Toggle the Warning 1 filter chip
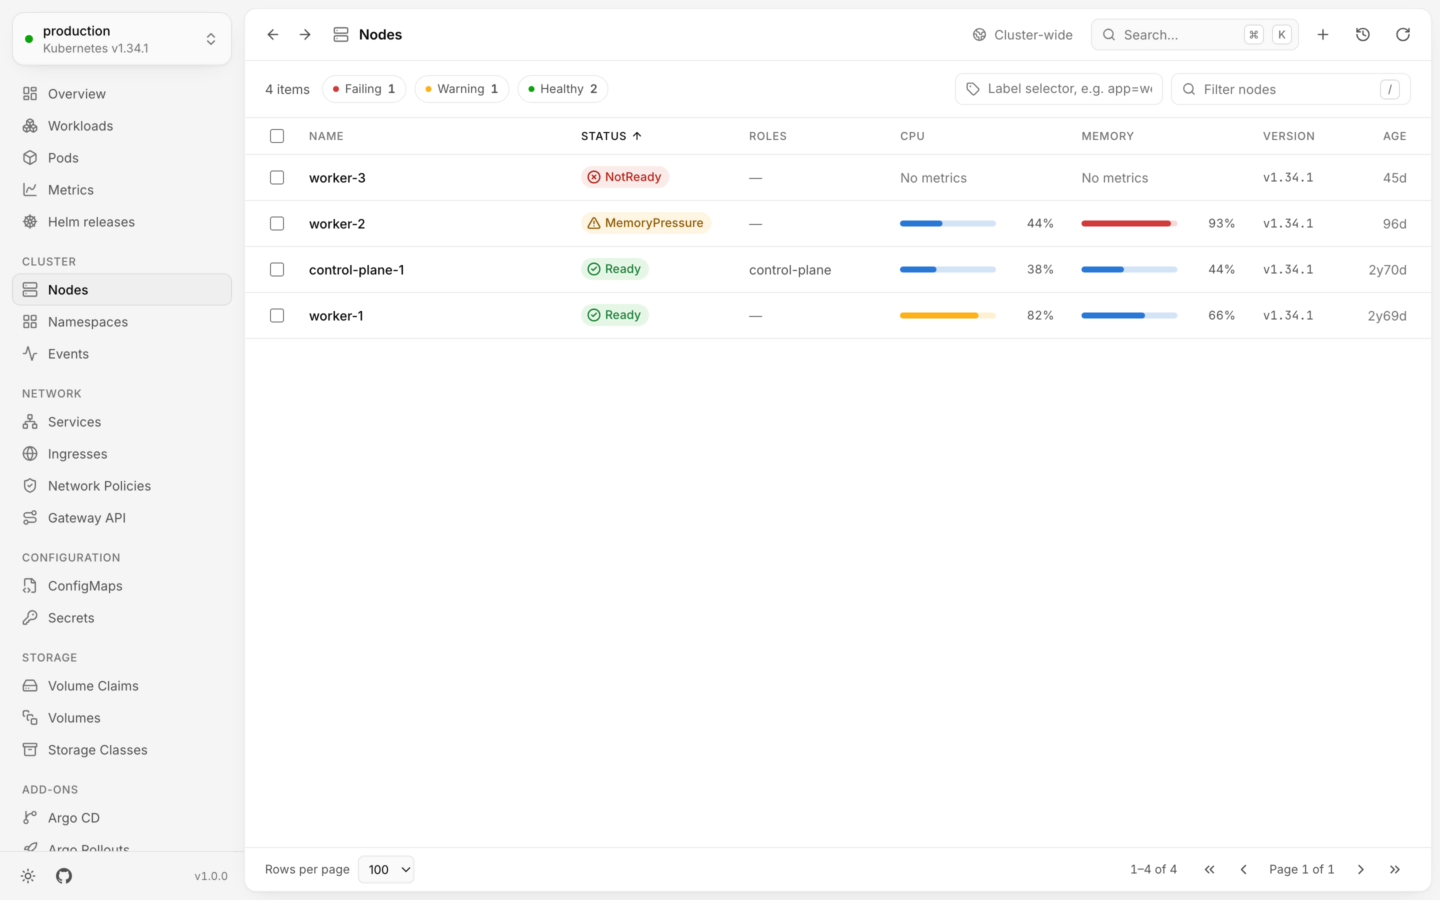This screenshot has height=900, width=1440. tap(462, 89)
